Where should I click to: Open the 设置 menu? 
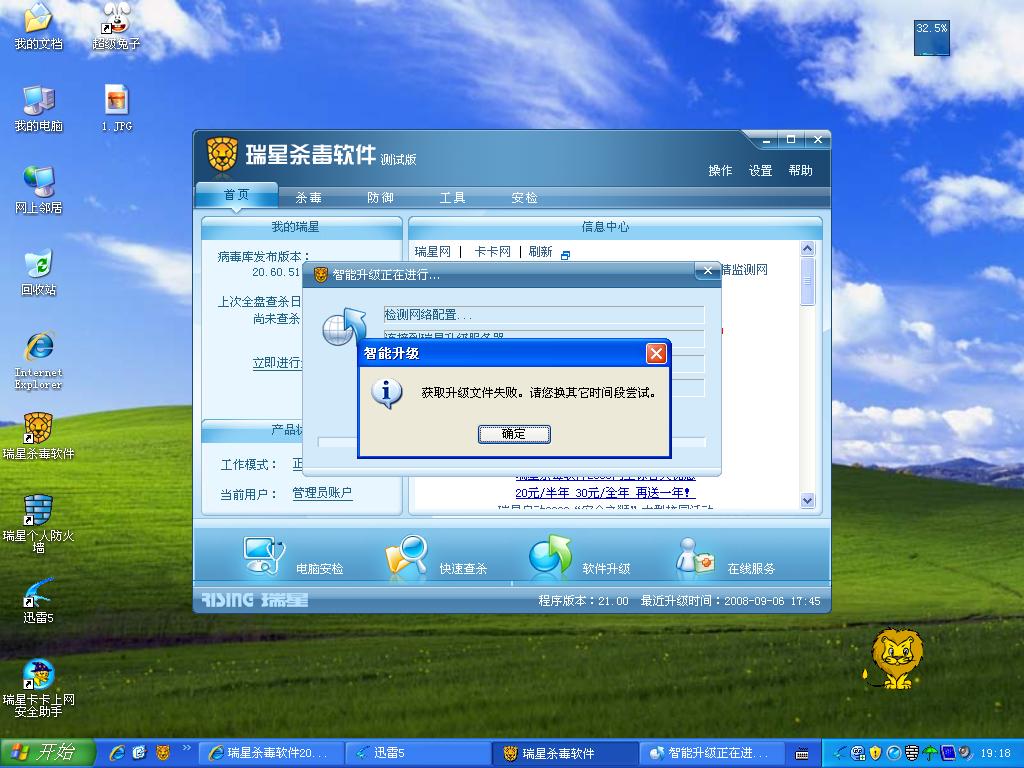(760, 170)
